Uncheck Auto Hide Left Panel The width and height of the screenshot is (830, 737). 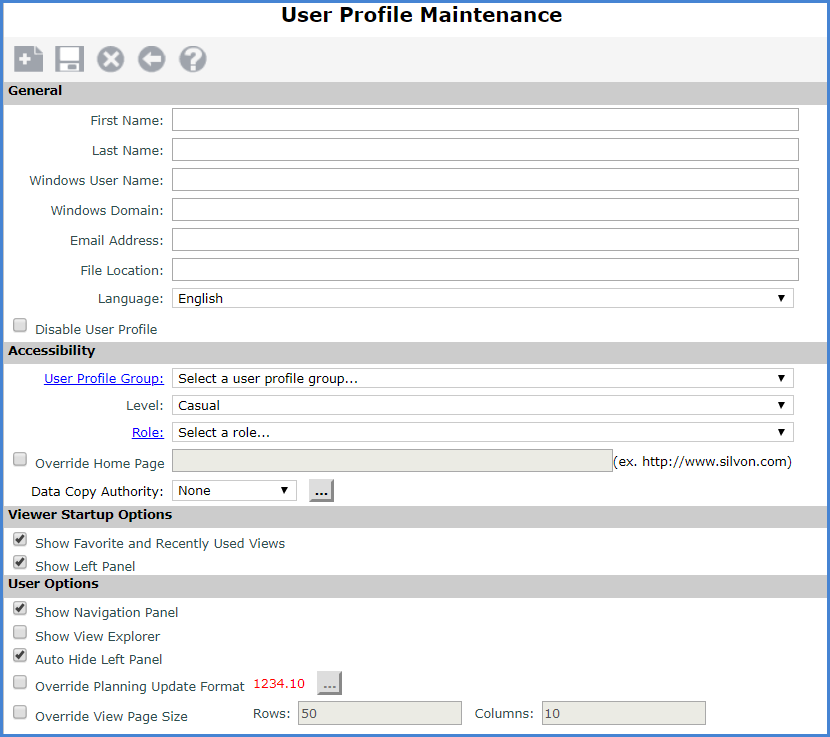(x=20, y=656)
